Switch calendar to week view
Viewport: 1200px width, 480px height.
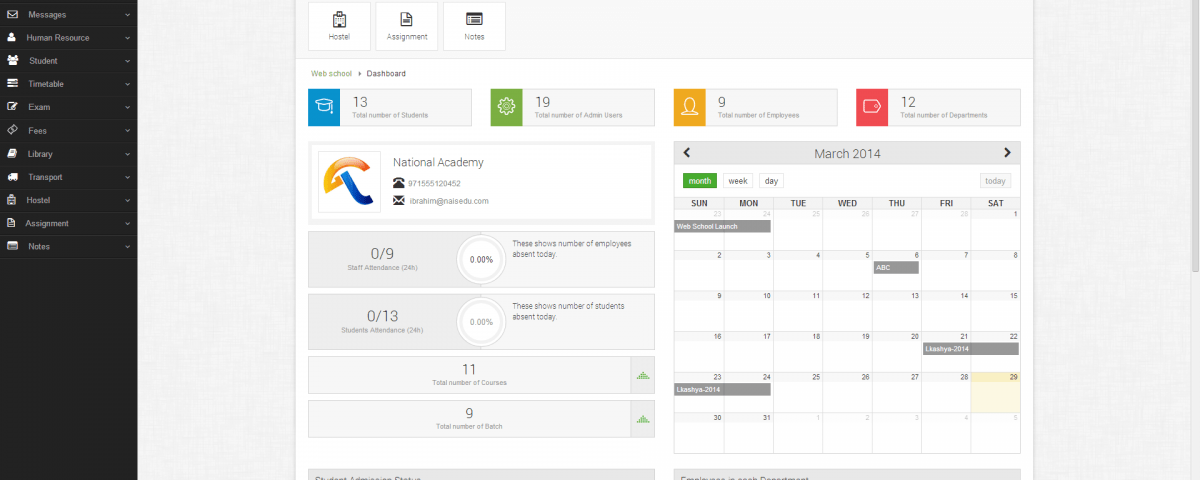(x=738, y=181)
